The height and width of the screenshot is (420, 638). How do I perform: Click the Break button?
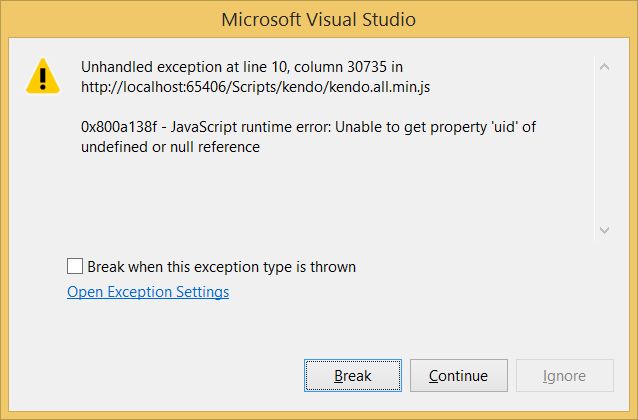pyautogui.click(x=353, y=376)
